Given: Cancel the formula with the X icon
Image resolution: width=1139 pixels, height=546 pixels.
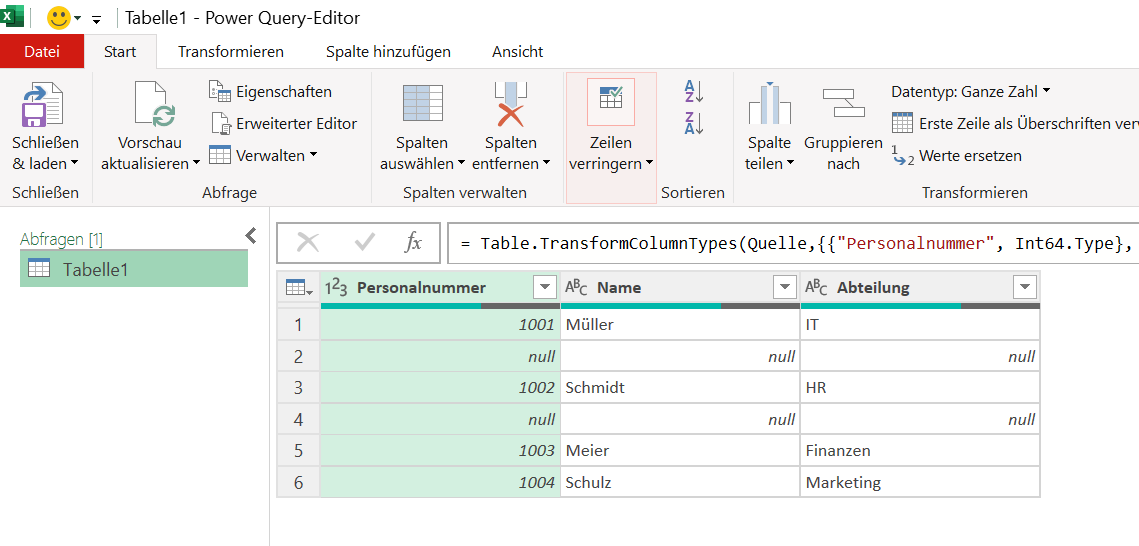Looking at the screenshot, I should click(308, 243).
